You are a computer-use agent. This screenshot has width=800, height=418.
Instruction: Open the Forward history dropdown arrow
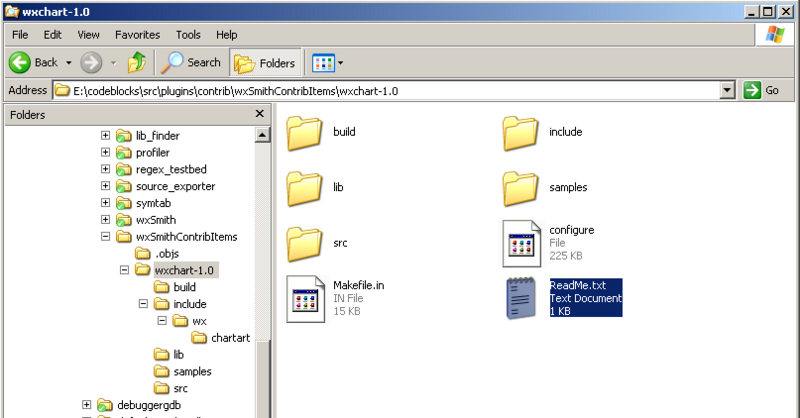point(114,63)
